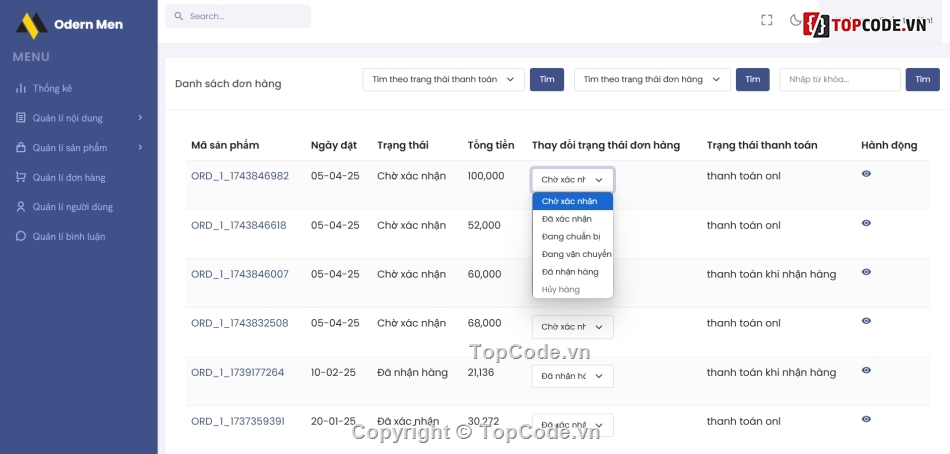This screenshot has height=454, width=950.
Task: Click eye icon for order ORD_1_1739177264
Action: (866, 370)
